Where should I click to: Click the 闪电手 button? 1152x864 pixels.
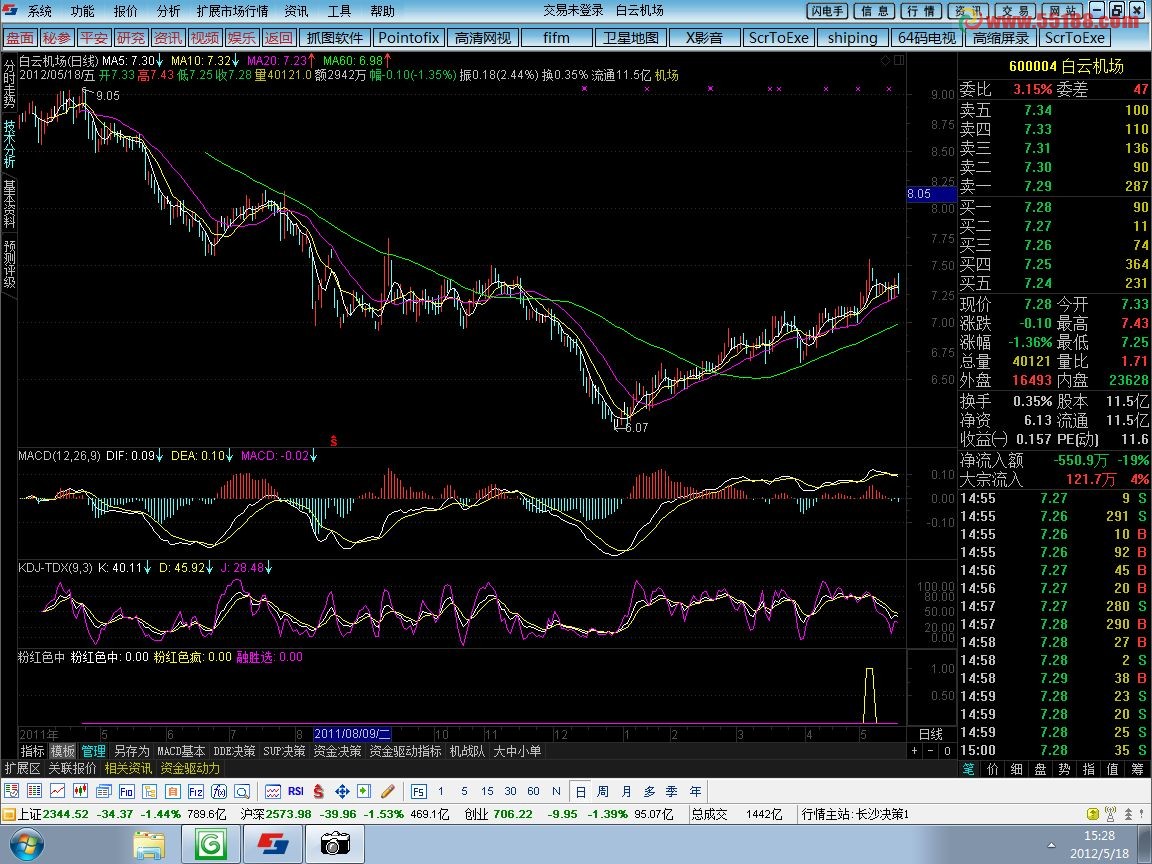[x=827, y=11]
